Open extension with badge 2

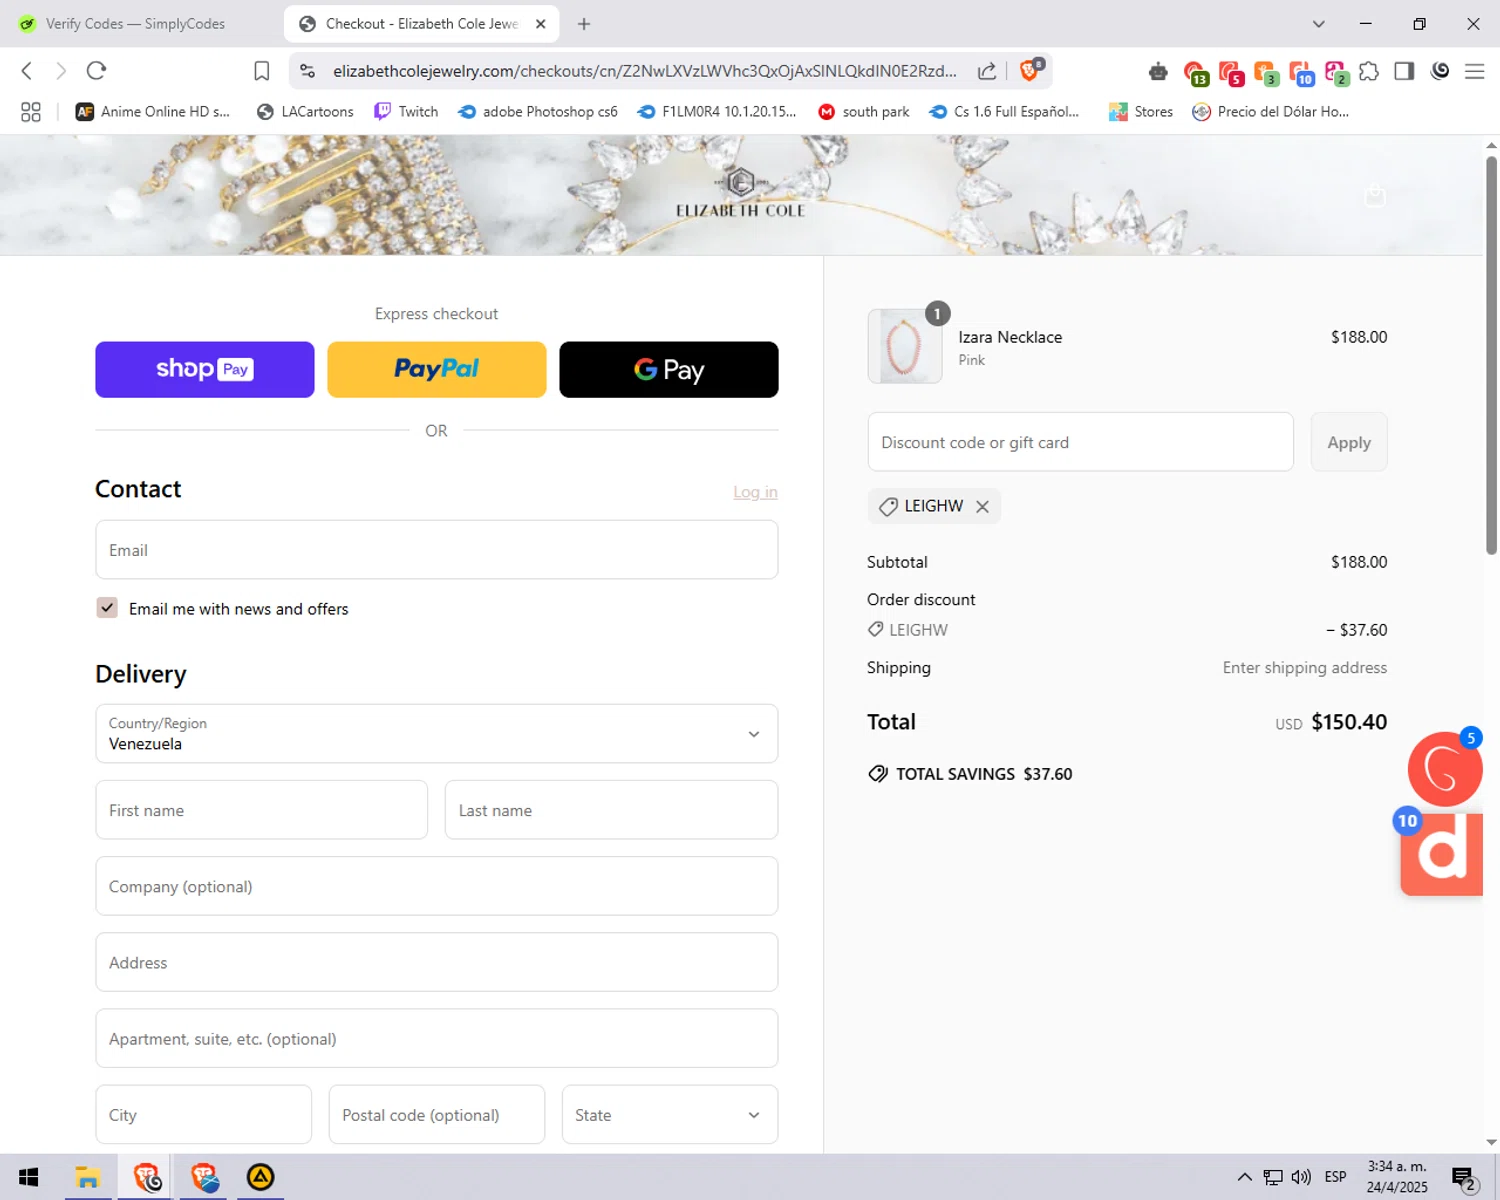[x=1336, y=73]
